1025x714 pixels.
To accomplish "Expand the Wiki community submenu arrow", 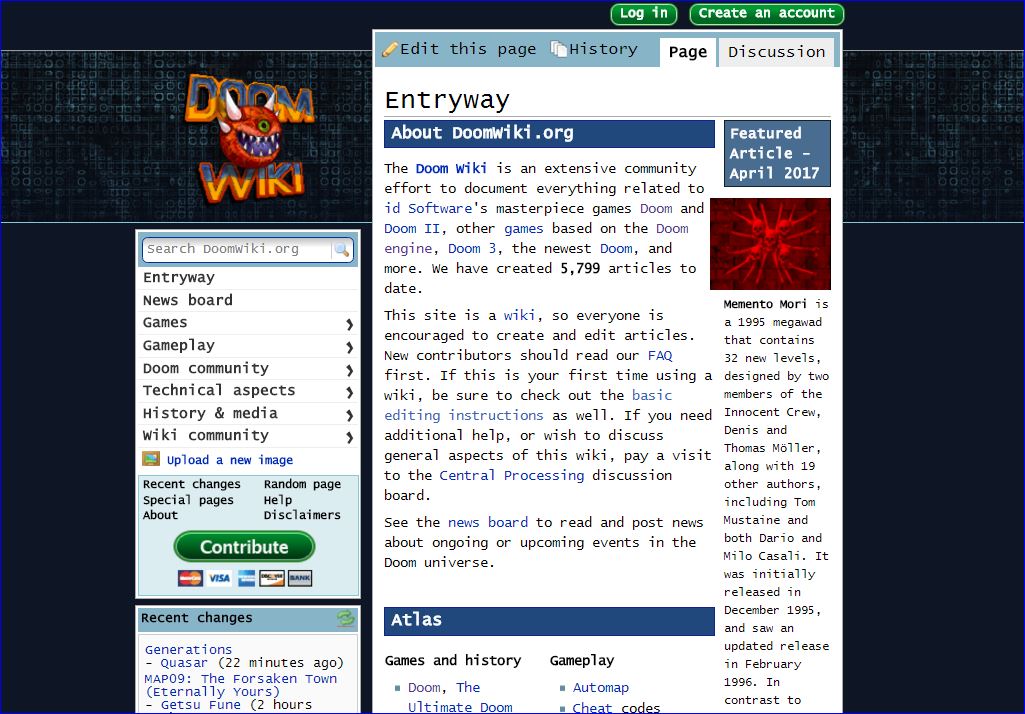I will click(350, 437).
